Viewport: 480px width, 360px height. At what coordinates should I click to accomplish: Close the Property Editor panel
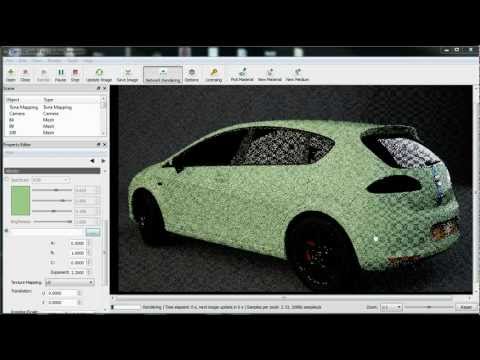(x=105, y=145)
